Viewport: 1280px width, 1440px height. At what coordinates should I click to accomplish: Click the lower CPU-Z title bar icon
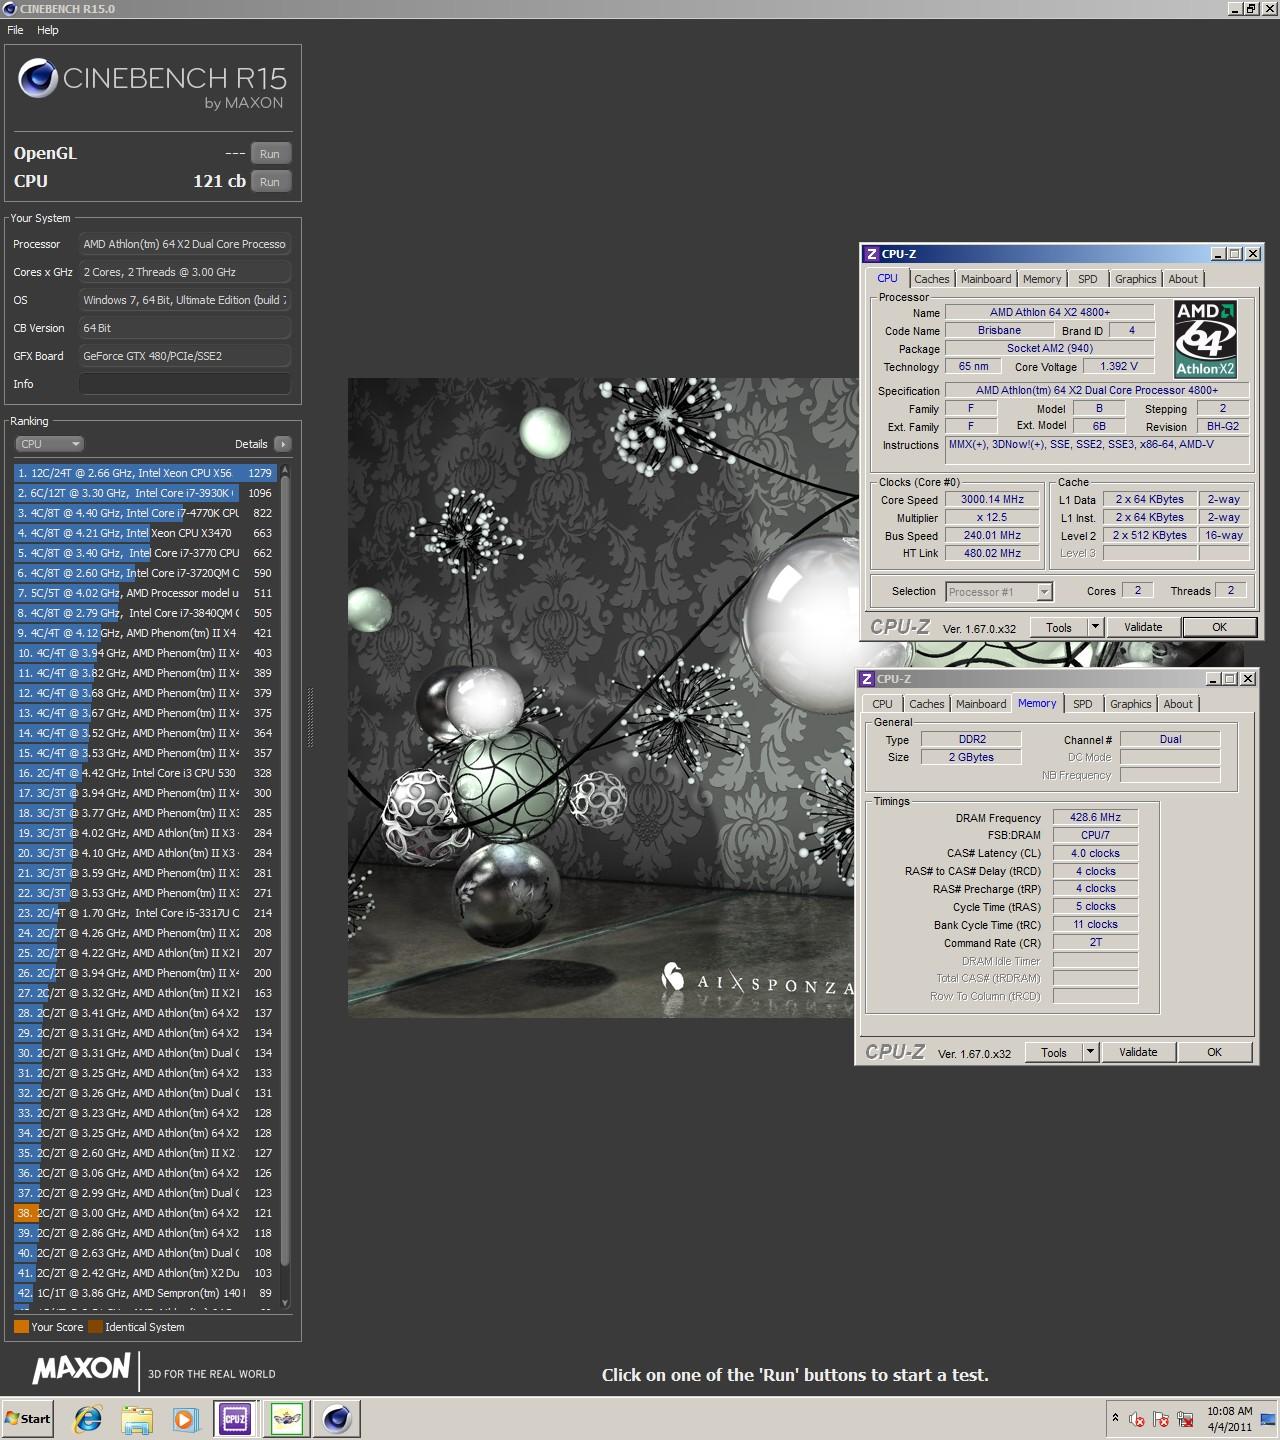tap(866, 679)
